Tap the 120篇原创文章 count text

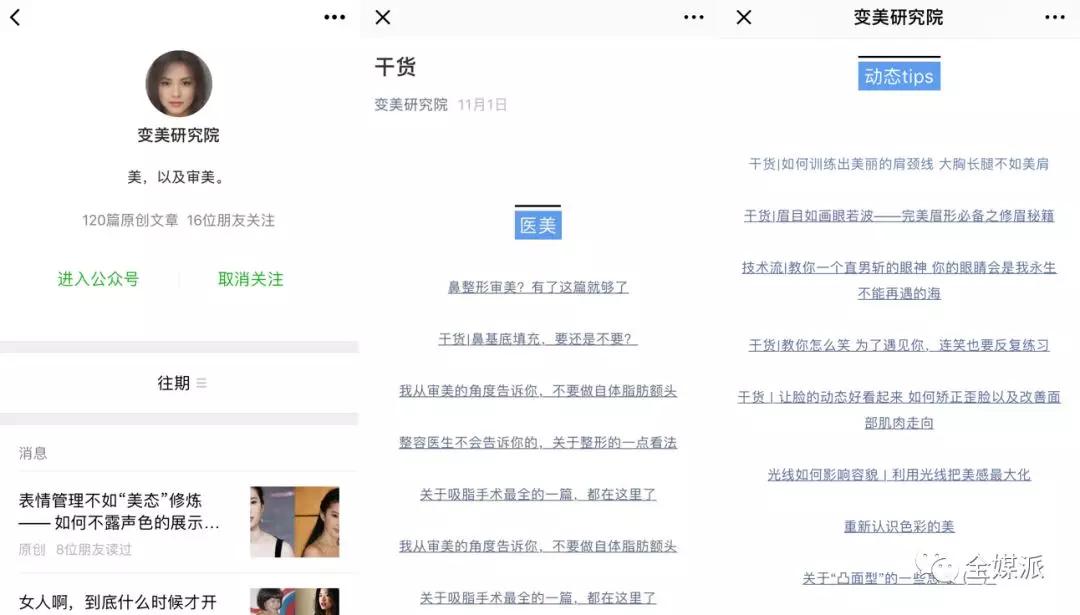pyautogui.click(x=130, y=220)
